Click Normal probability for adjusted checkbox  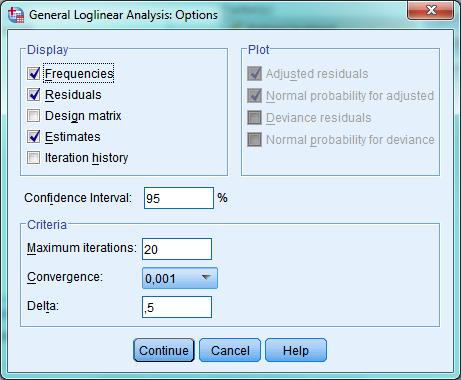click(x=254, y=96)
